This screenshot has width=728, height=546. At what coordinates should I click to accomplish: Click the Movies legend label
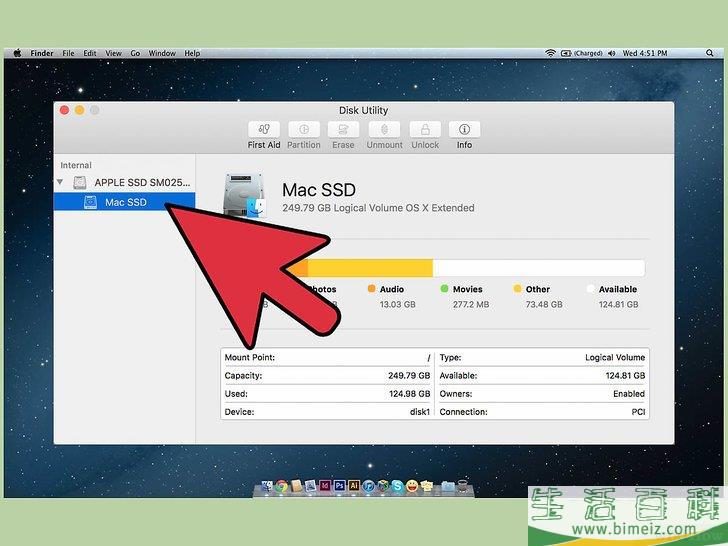[468, 289]
